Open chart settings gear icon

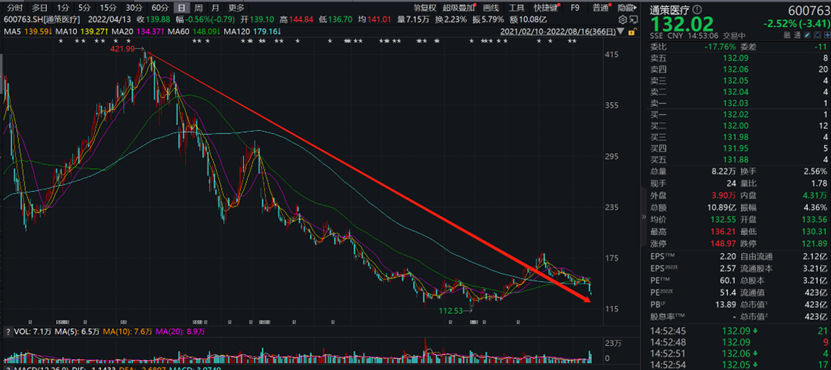[x=622, y=20]
